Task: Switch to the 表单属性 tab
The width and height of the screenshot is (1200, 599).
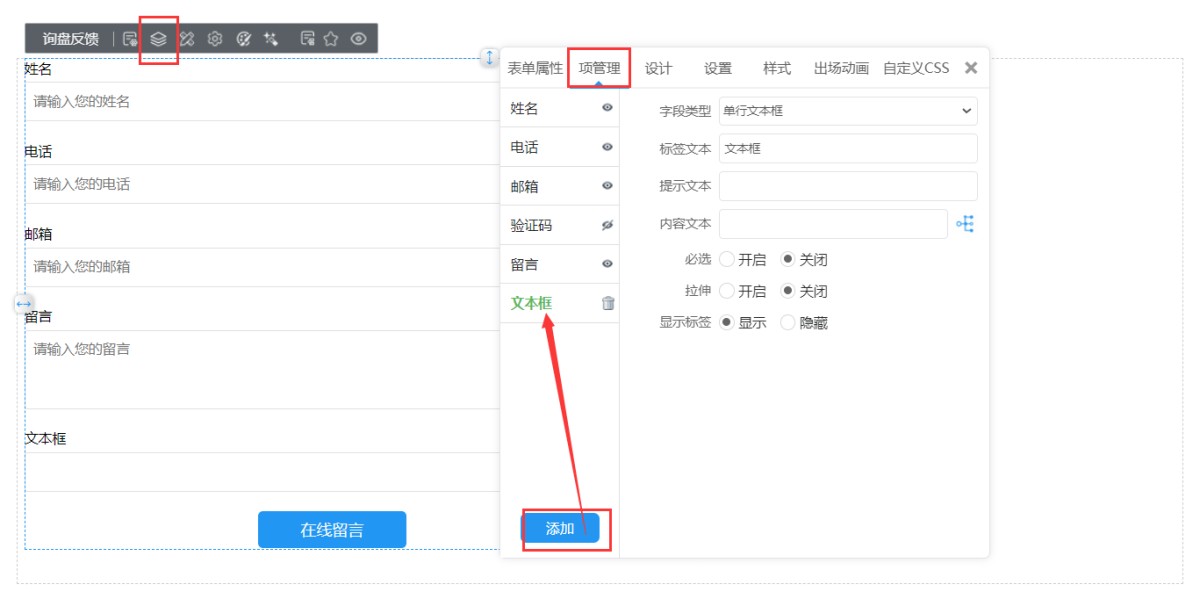Action: click(x=535, y=68)
